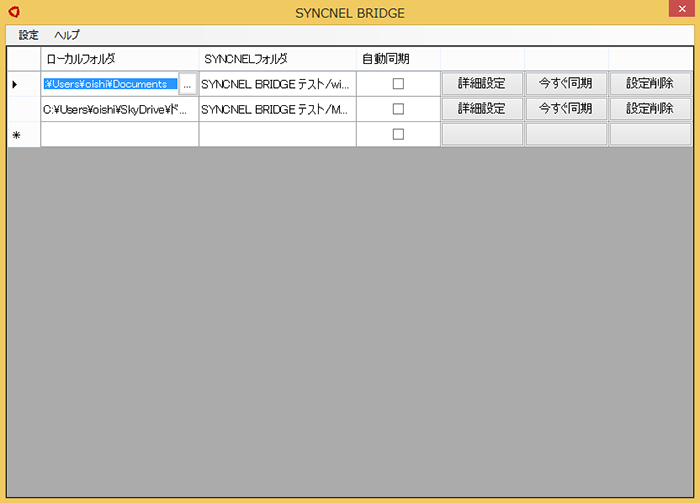Toggle 自動同期 checkbox in the new empty row
The image size is (700, 503).
398,134
